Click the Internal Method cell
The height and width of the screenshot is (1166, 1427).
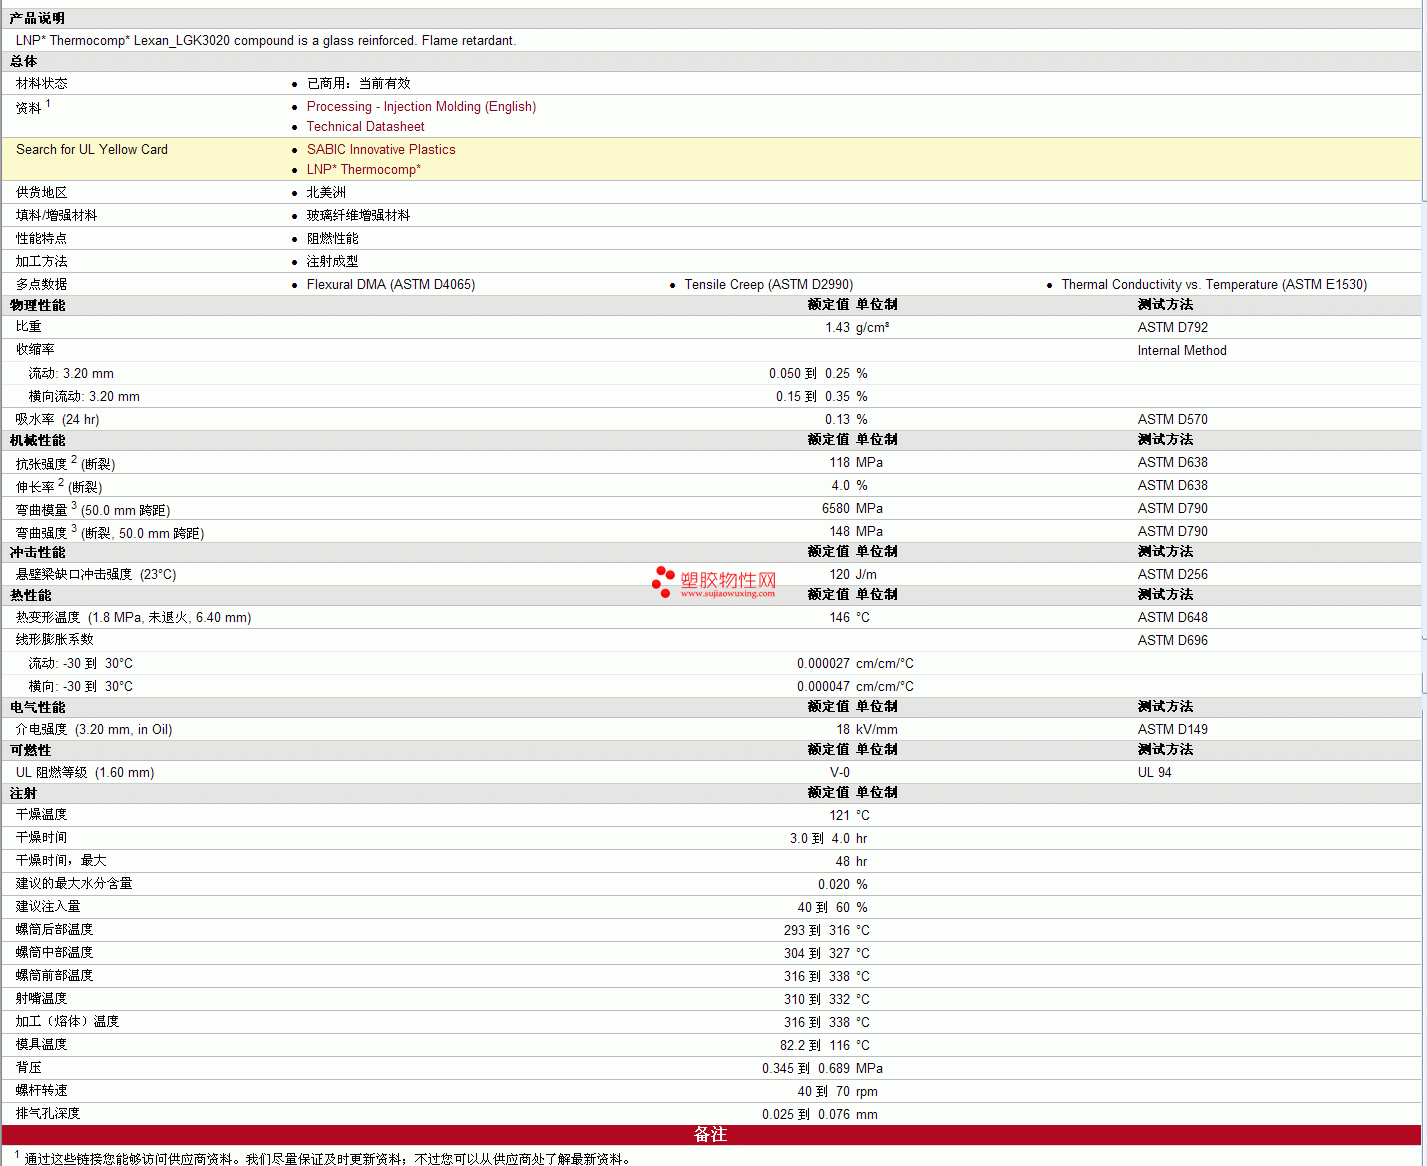[x=1182, y=351]
